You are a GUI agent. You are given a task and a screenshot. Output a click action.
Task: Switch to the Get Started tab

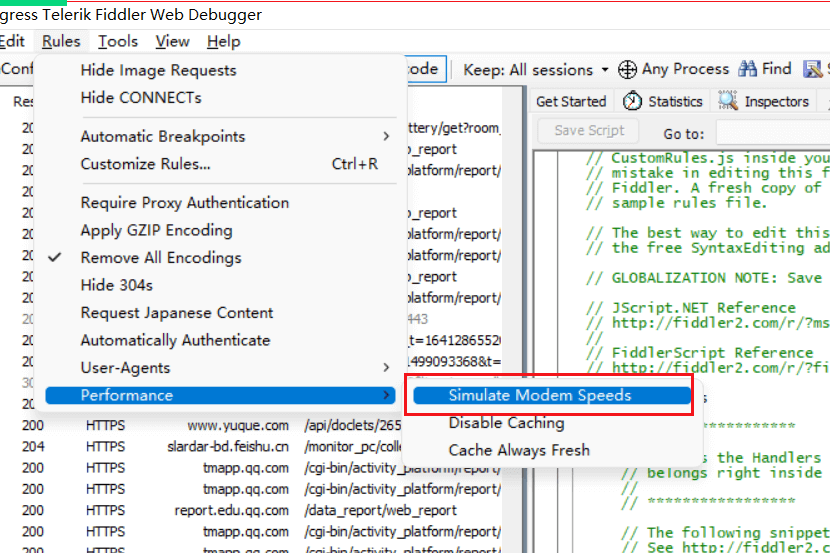click(571, 101)
